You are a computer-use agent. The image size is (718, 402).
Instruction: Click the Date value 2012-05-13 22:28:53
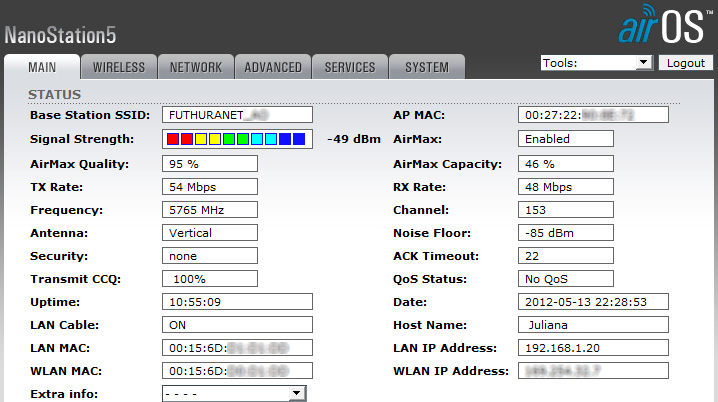(593, 302)
